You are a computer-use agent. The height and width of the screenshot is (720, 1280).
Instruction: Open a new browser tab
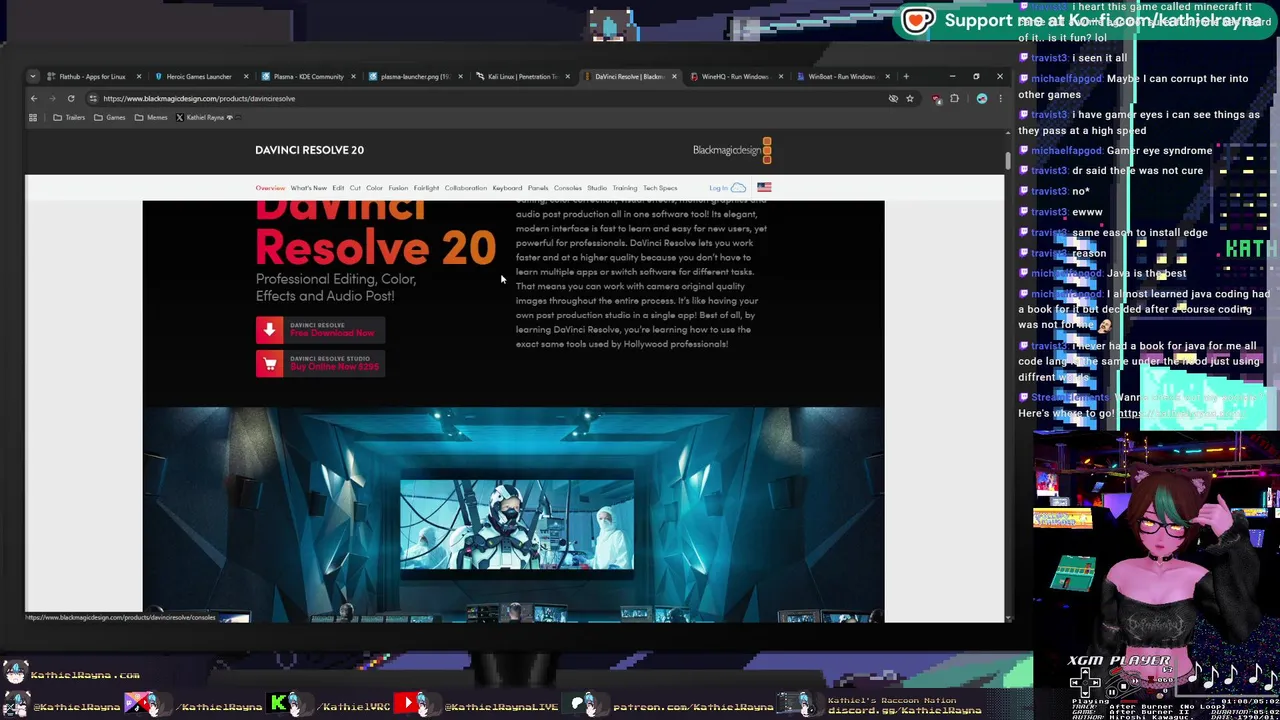(906, 76)
